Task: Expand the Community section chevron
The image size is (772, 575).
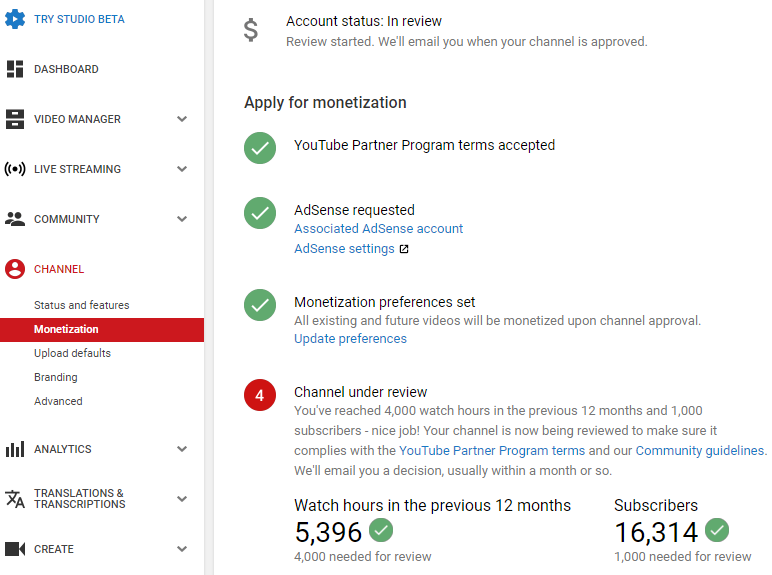Action: [182, 219]
